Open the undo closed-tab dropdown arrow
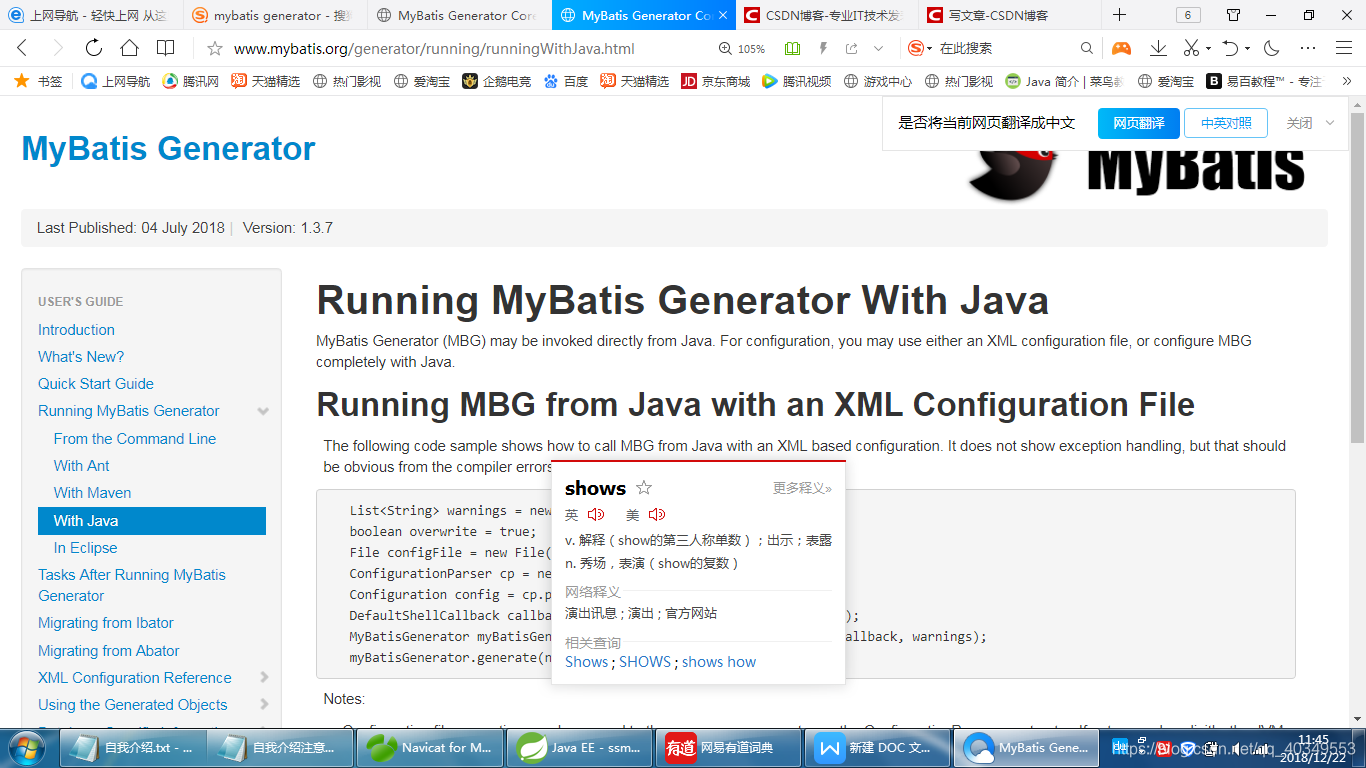 tap(1247, 49)
